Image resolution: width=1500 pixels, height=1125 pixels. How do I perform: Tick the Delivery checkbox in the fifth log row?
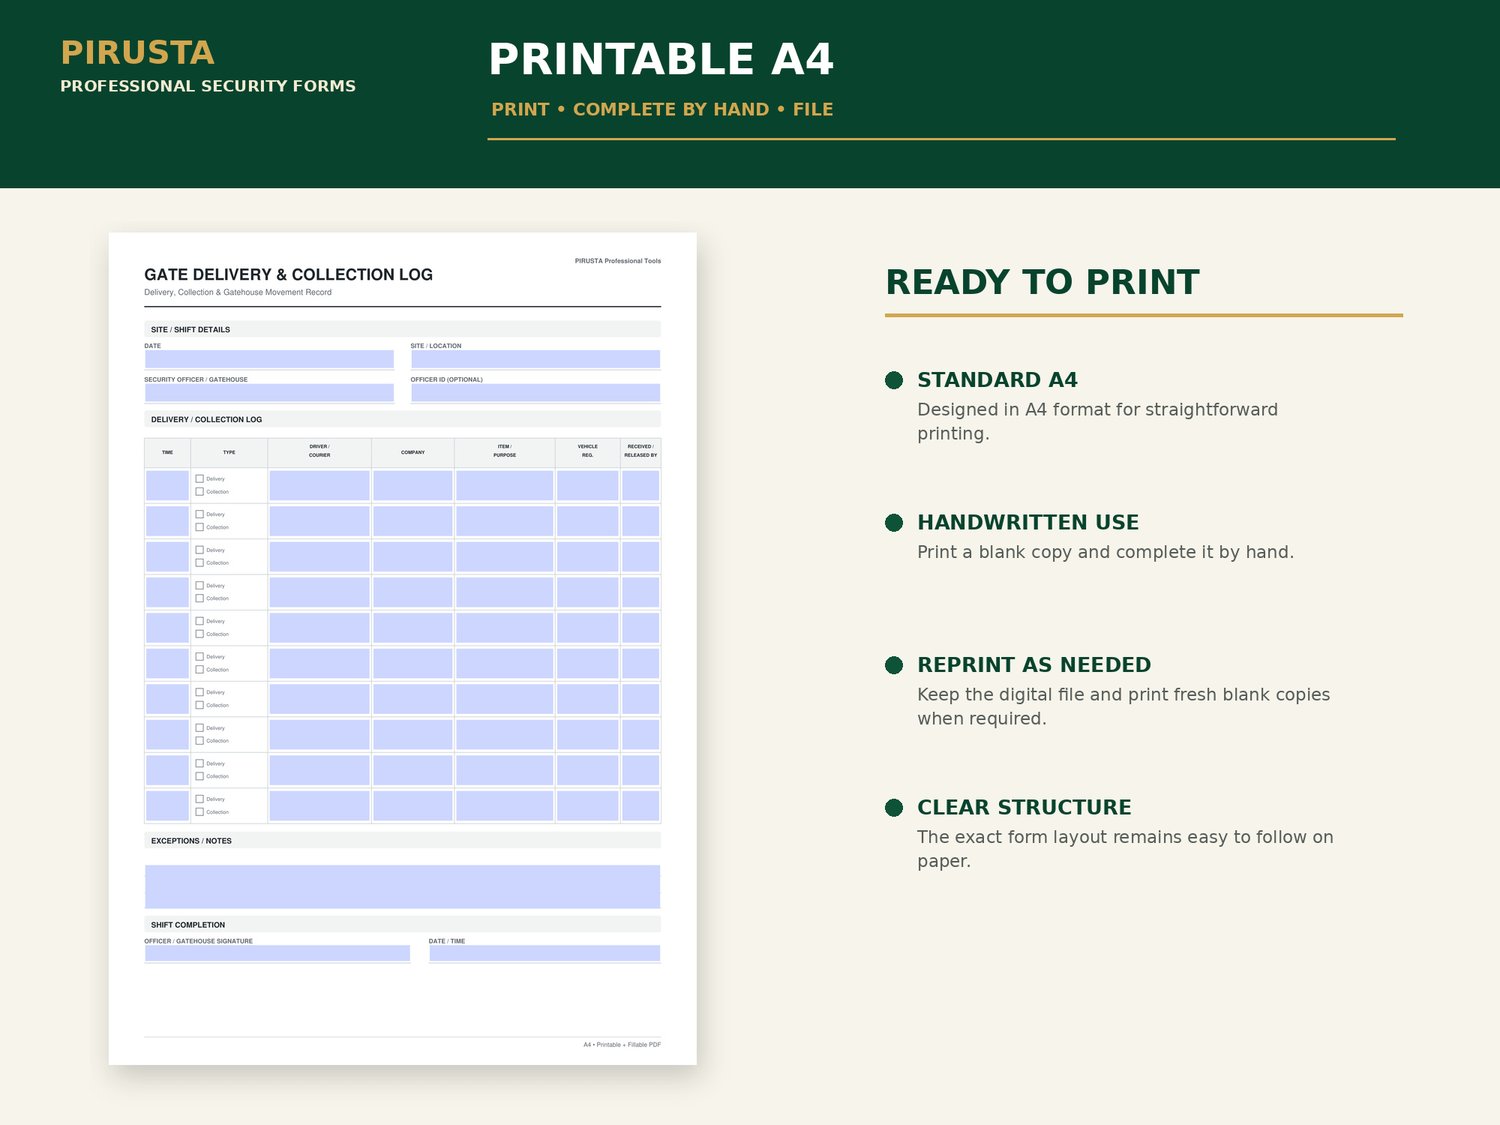point(199,621)
